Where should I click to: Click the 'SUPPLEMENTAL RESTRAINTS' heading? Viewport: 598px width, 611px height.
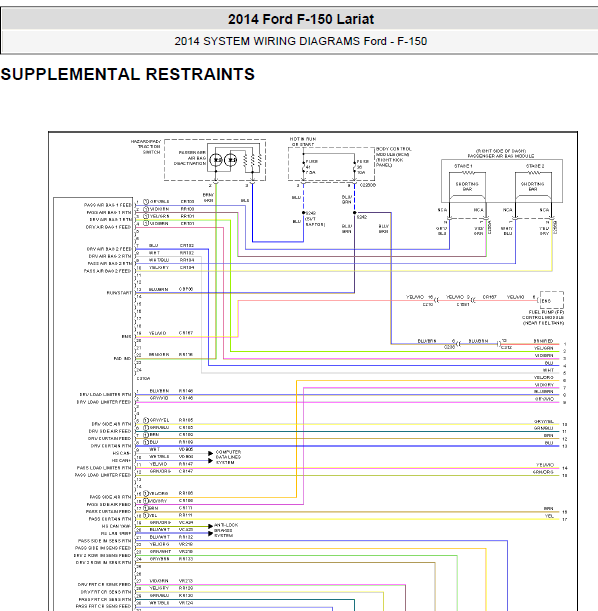128,74
